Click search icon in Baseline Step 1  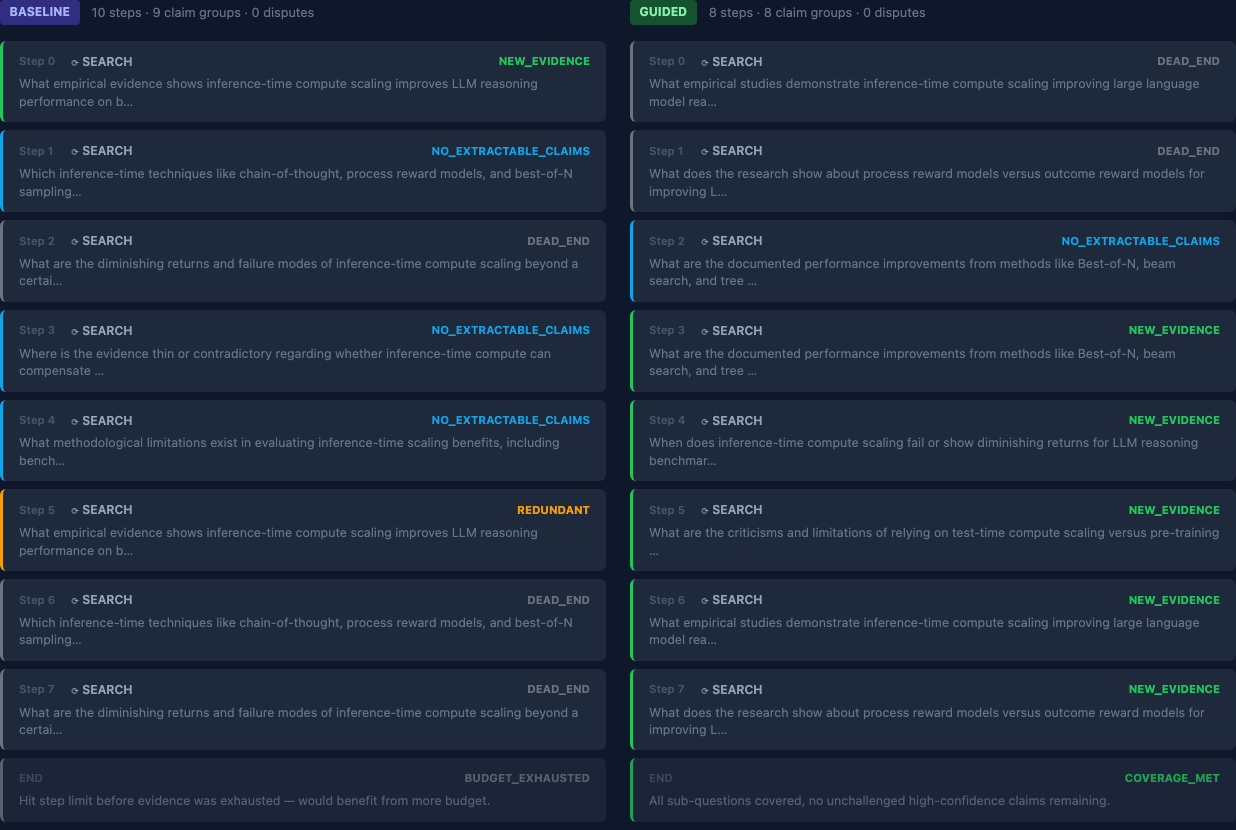75,152
